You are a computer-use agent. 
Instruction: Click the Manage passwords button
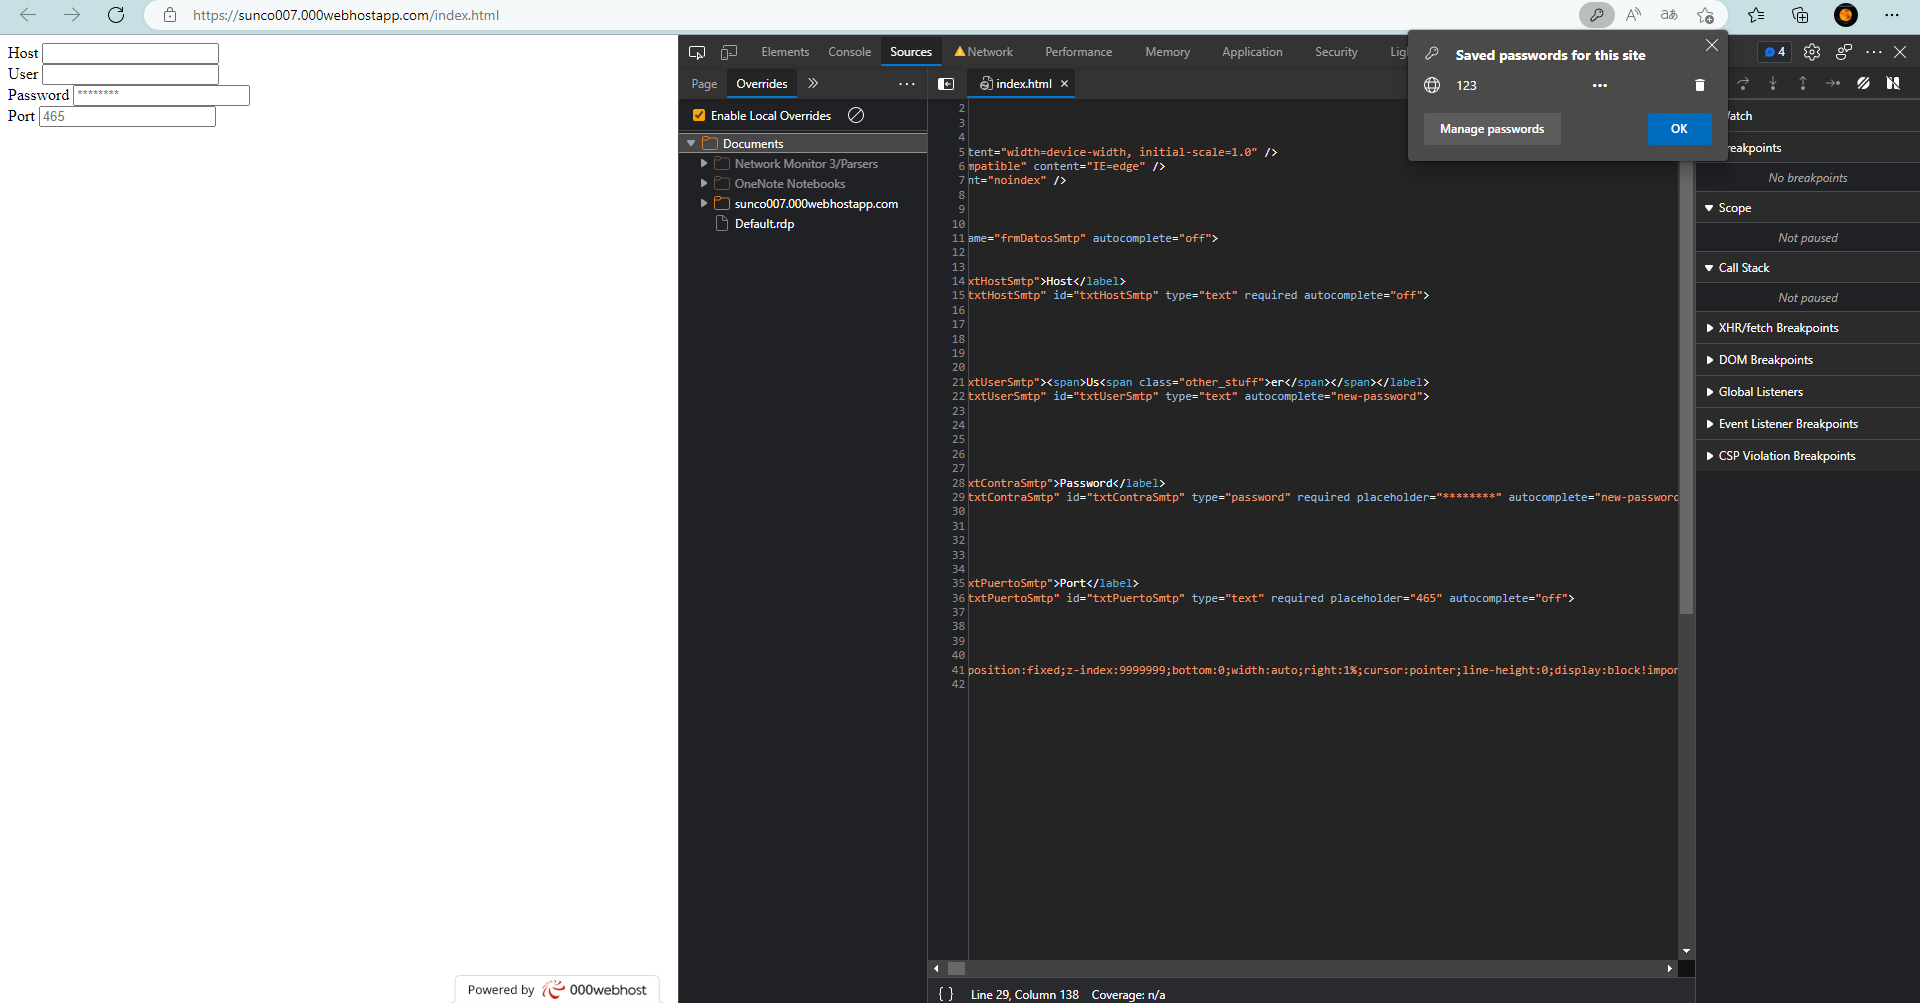click(1491, 129)
